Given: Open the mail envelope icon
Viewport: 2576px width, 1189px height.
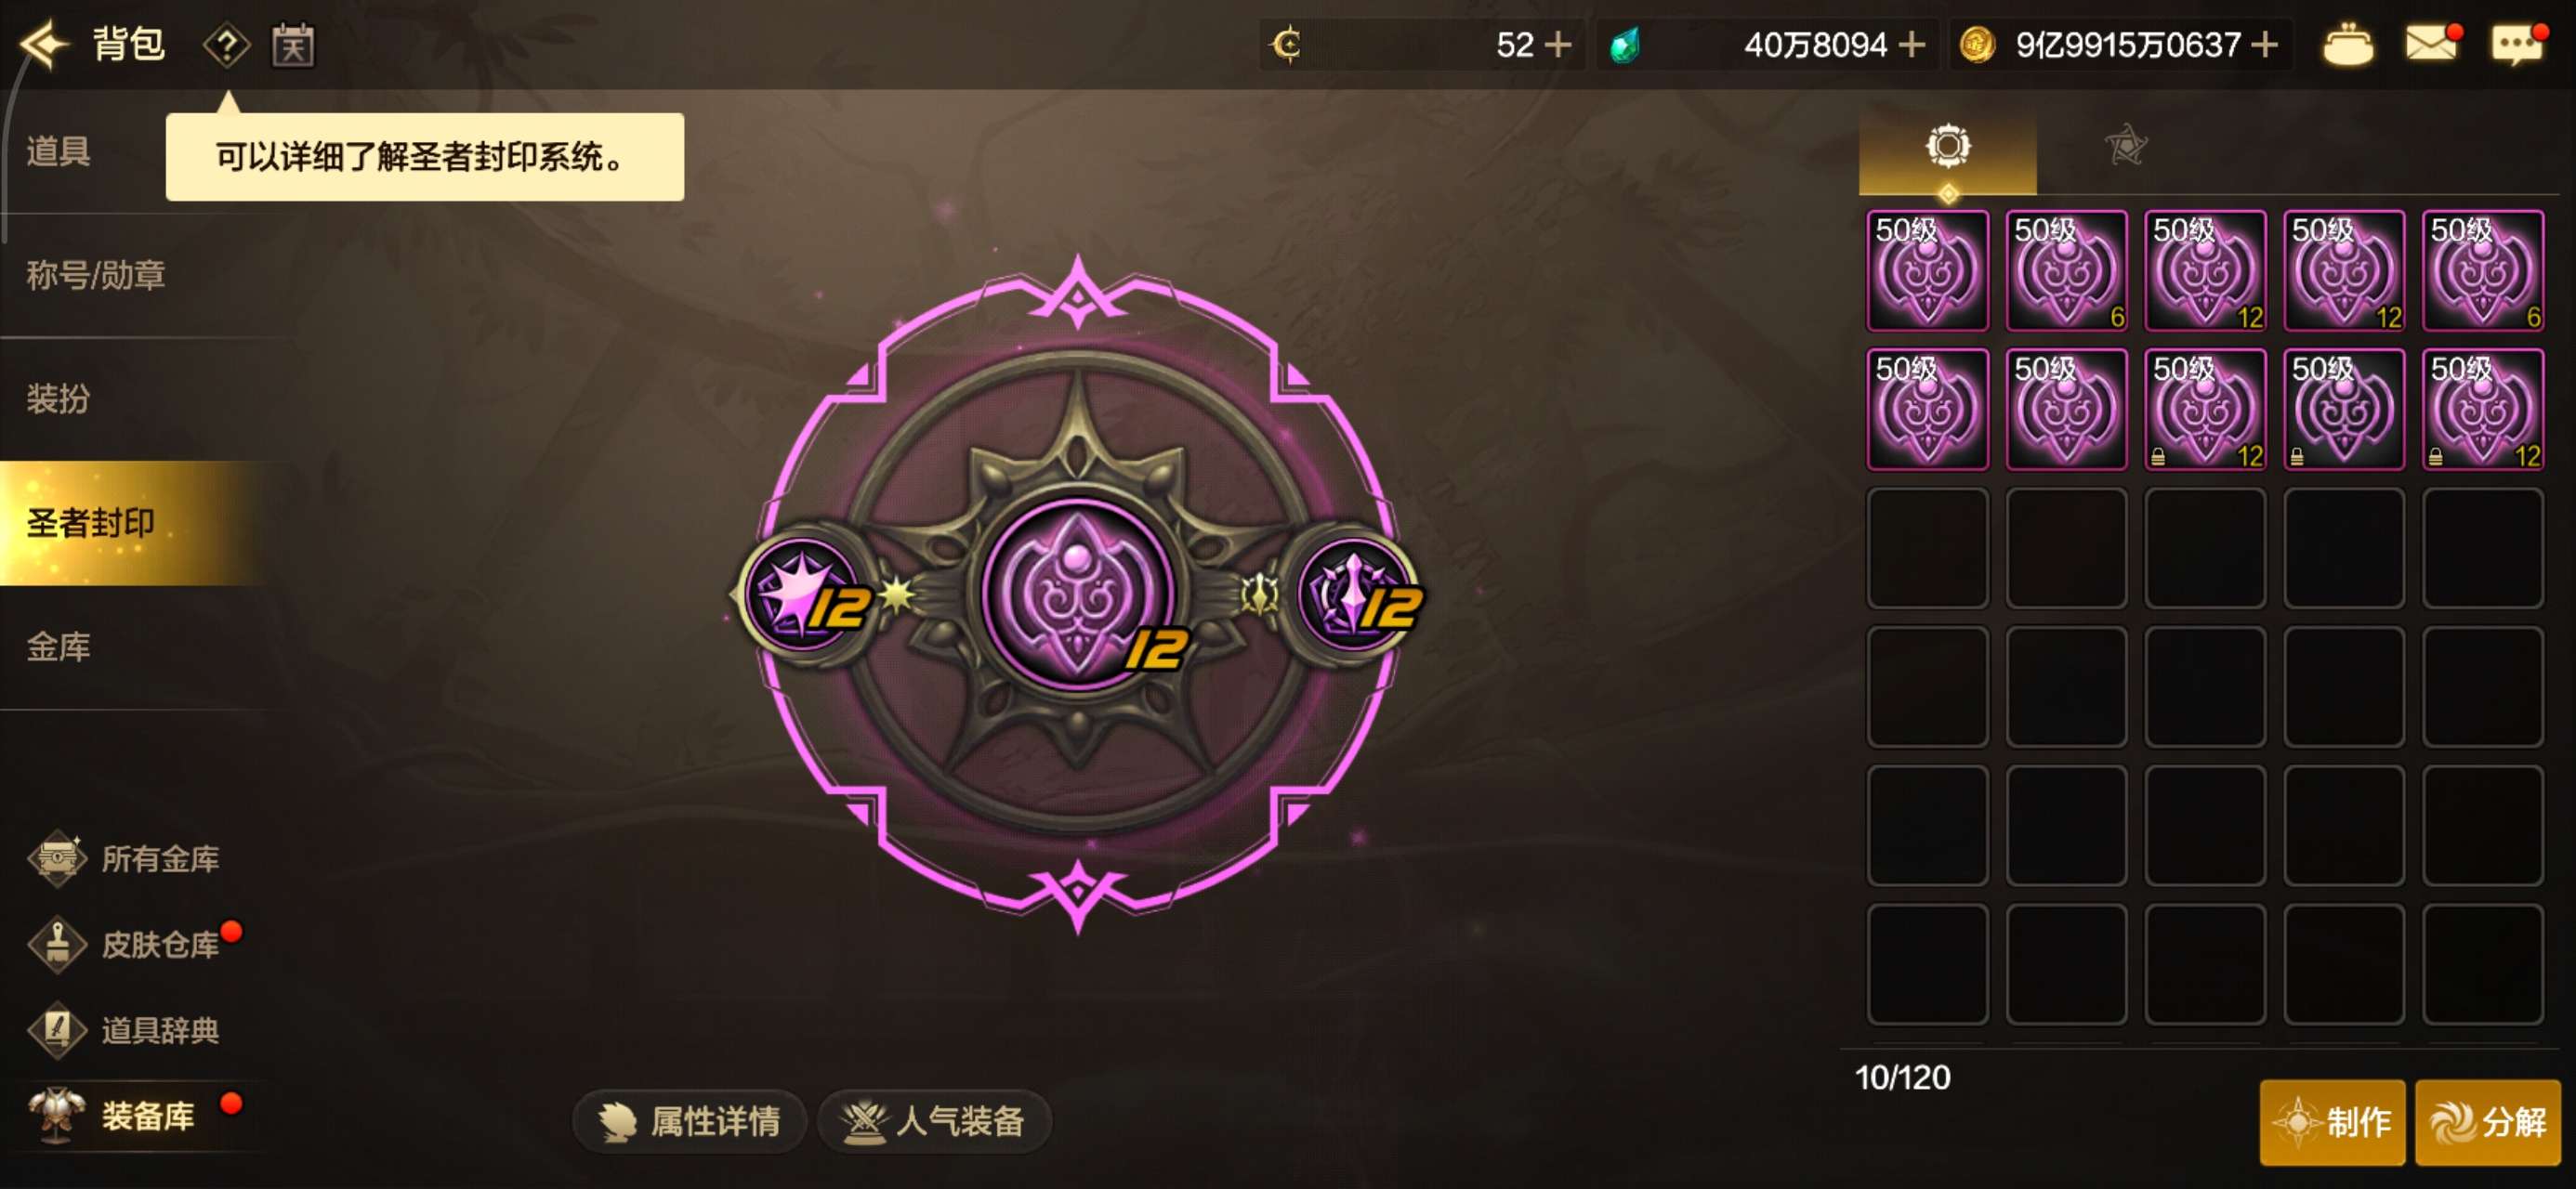Looking at the screenshot, I should 2432,44.
